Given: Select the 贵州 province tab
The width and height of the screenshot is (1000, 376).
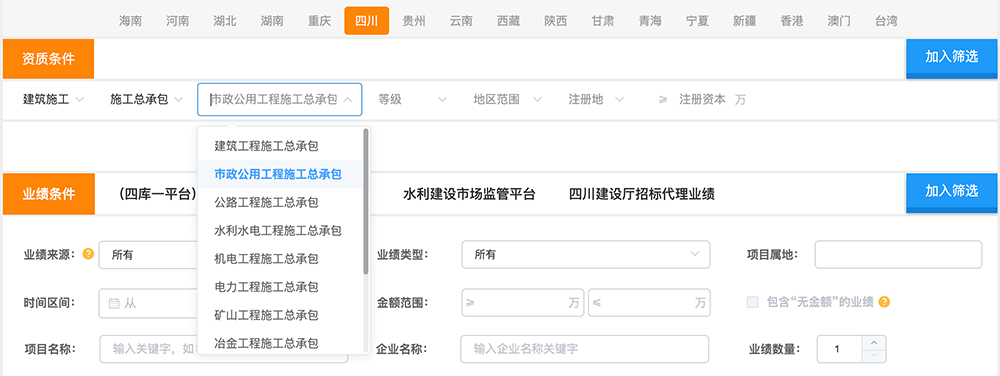Looking at the screenshot, I should coord(414,20).
